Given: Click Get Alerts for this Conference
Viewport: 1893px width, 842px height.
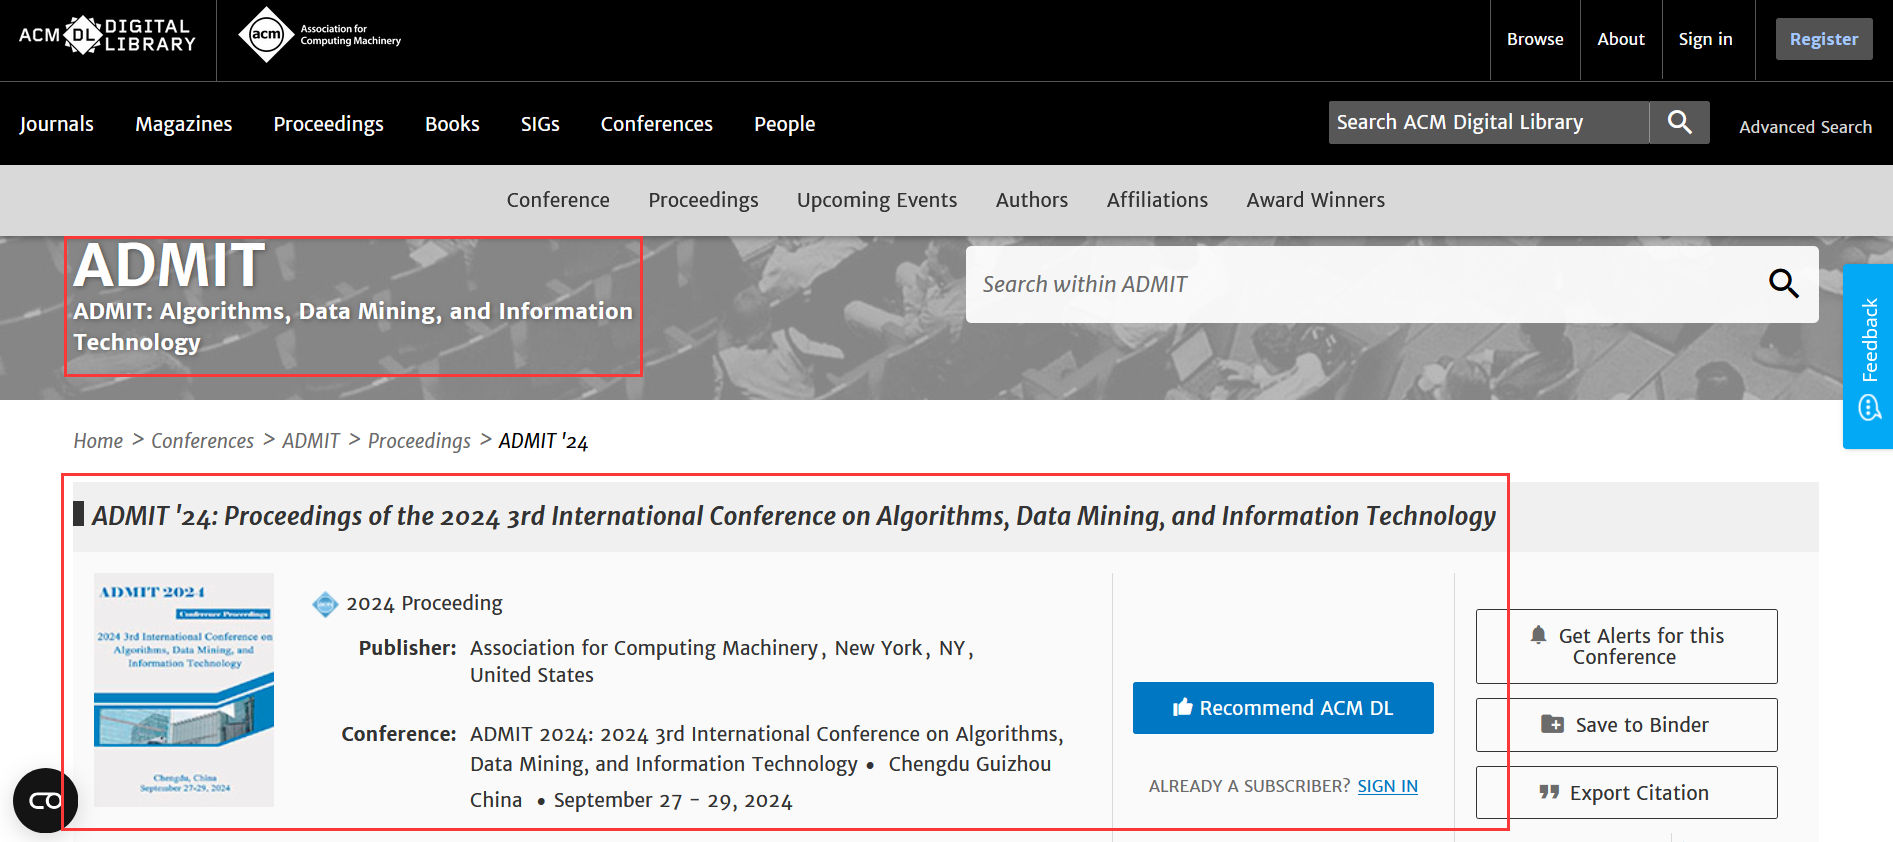Looking at the screenshot, I should (x=1626, y=646).
